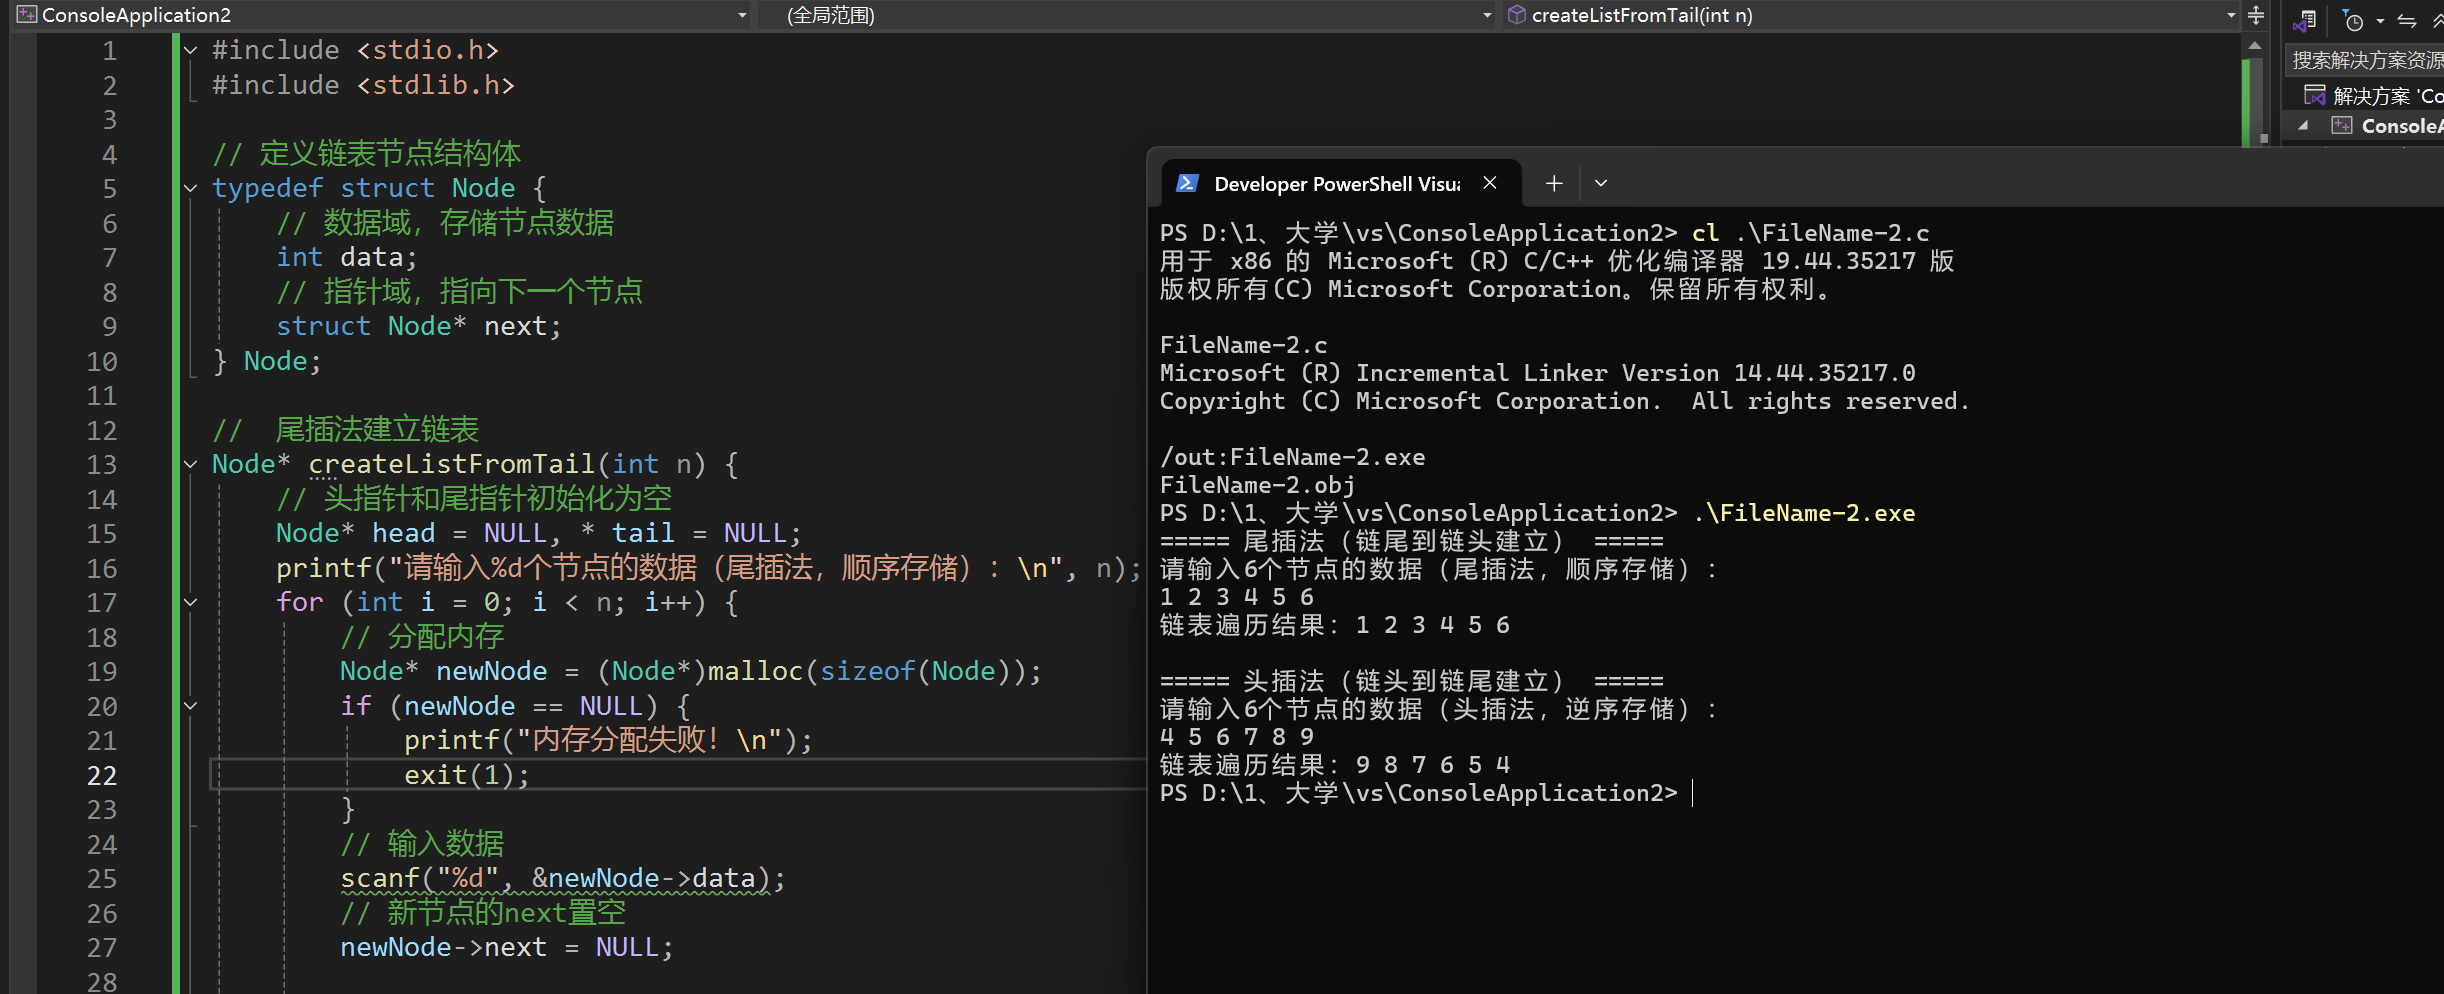This screenshot has height=994, width=2444.
Task: Collapse the #include block at line 1
Action: click(x=190, y=50)
